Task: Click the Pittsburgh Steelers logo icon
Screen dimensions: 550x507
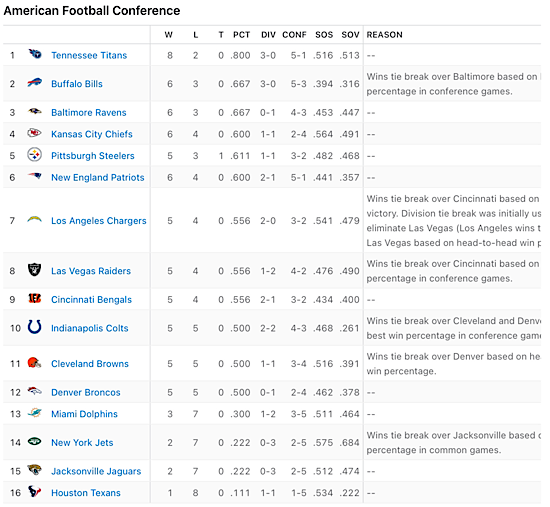Action: pyautogui.click(x=35, y=155)
